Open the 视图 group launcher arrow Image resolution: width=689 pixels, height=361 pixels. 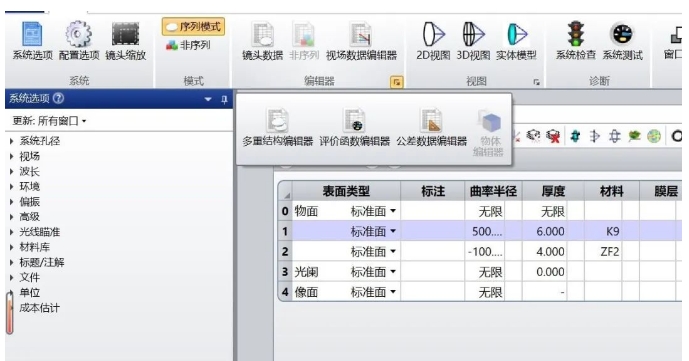[536, 82]
